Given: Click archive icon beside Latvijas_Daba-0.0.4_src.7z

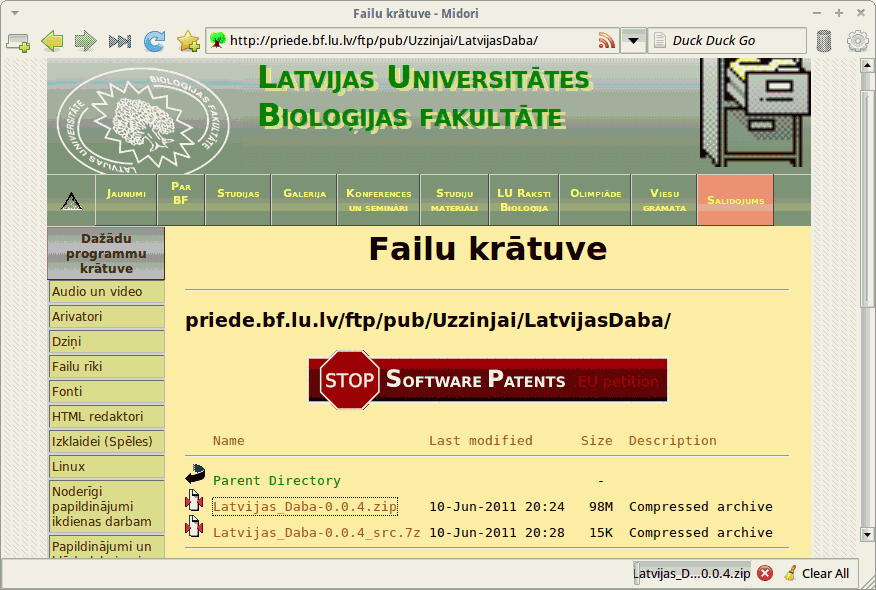Looking at the screenshot, I should pos(194,526).
